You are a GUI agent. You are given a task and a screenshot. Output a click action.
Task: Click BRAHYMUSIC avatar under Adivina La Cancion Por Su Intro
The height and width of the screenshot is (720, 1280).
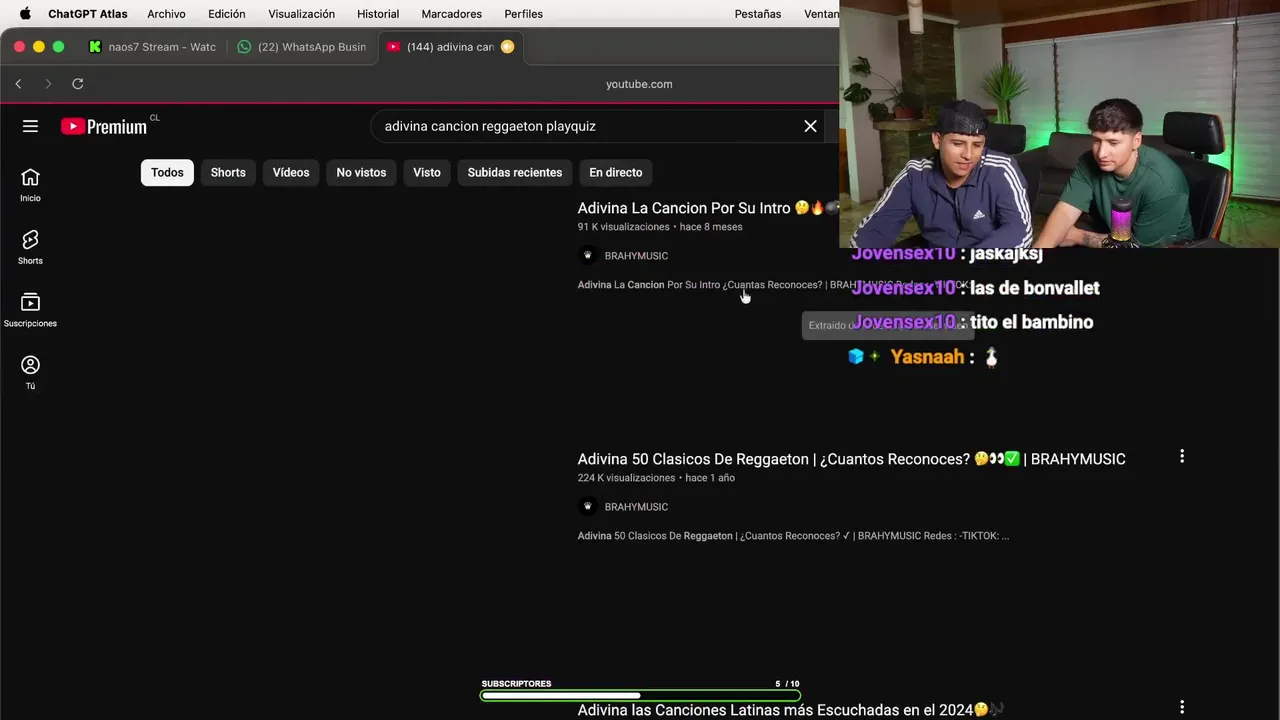pos(588,255)
